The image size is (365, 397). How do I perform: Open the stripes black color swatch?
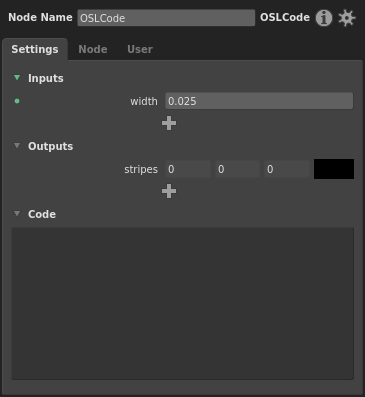pos(334,169)
